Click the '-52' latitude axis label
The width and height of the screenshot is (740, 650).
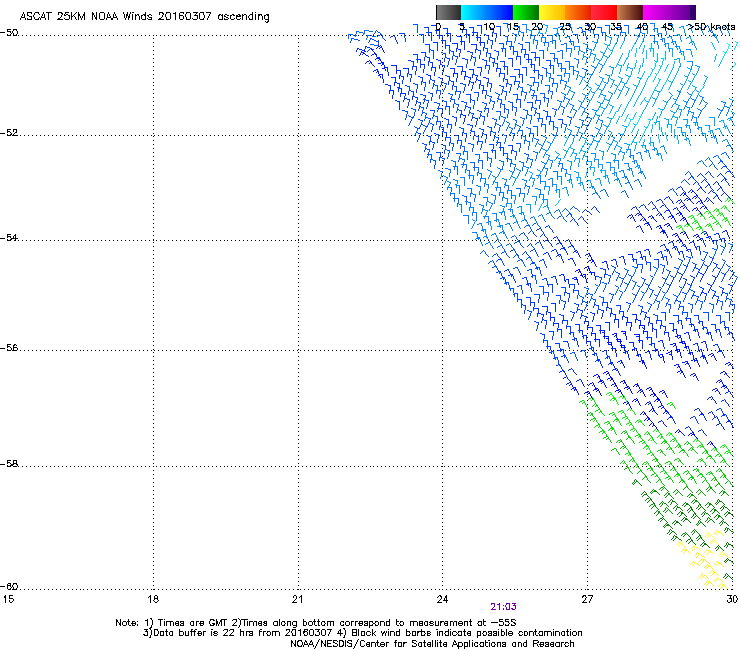9,133
